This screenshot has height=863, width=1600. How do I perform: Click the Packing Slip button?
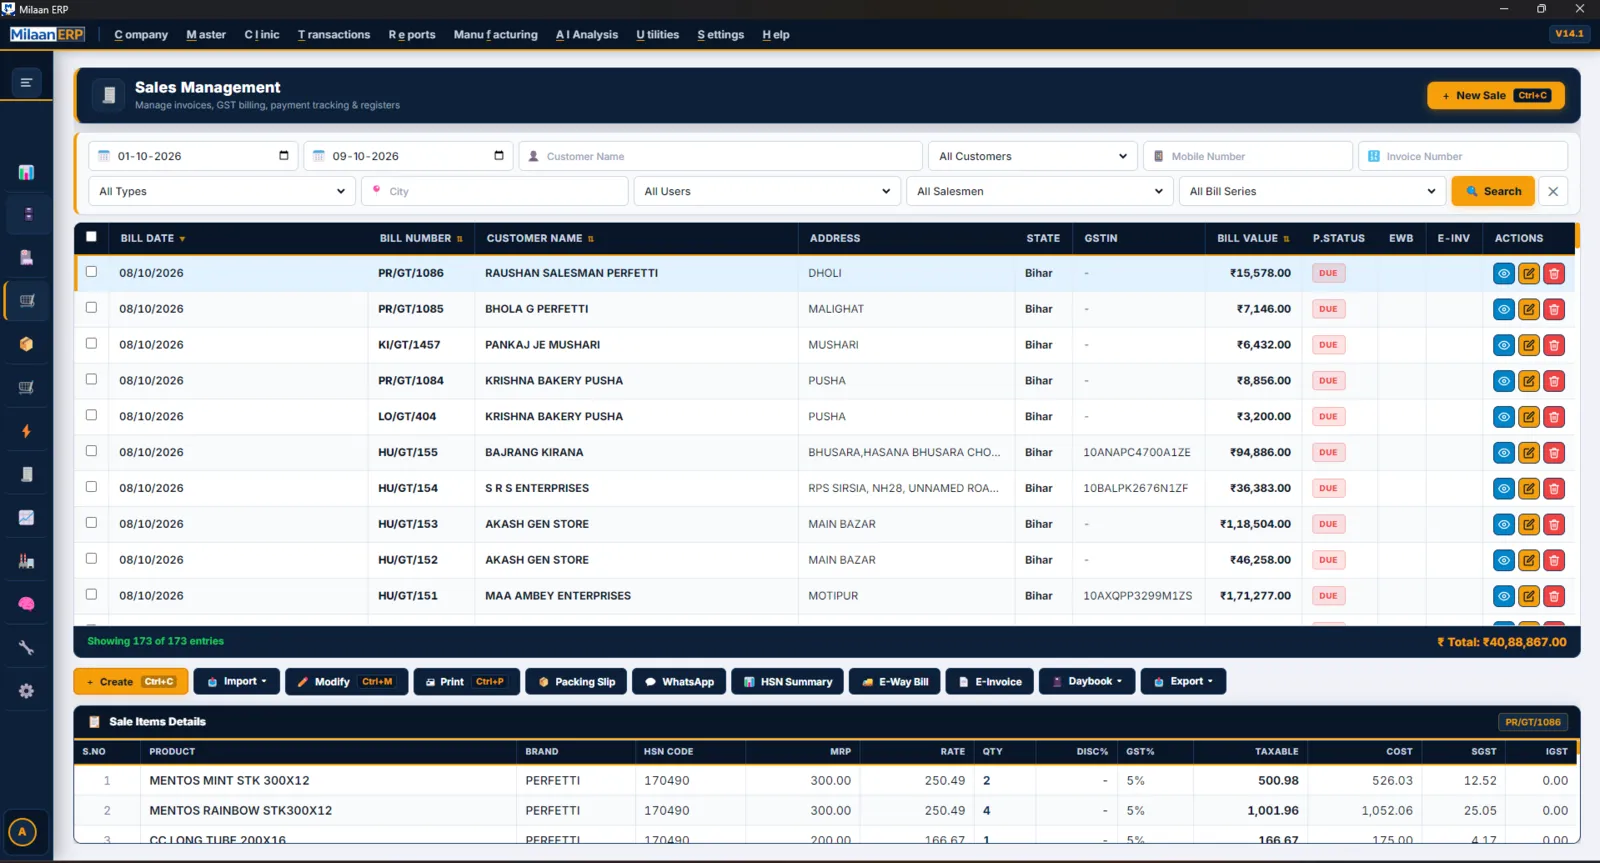pos(576,681)
